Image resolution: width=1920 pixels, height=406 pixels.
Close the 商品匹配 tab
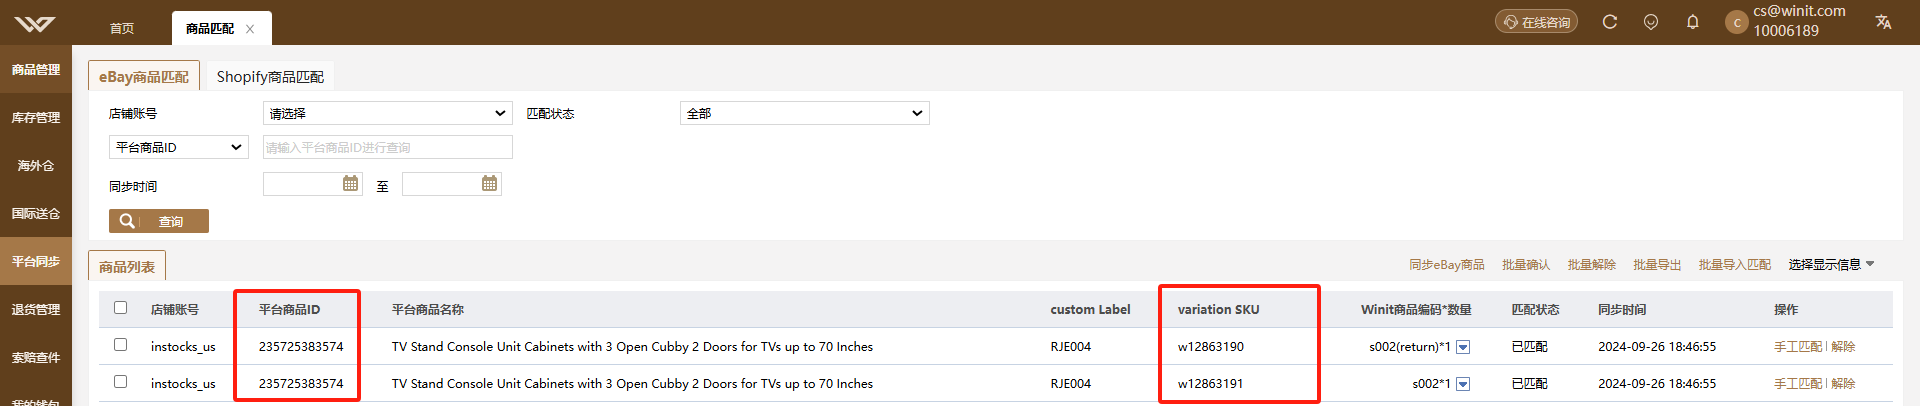point(250,29)
